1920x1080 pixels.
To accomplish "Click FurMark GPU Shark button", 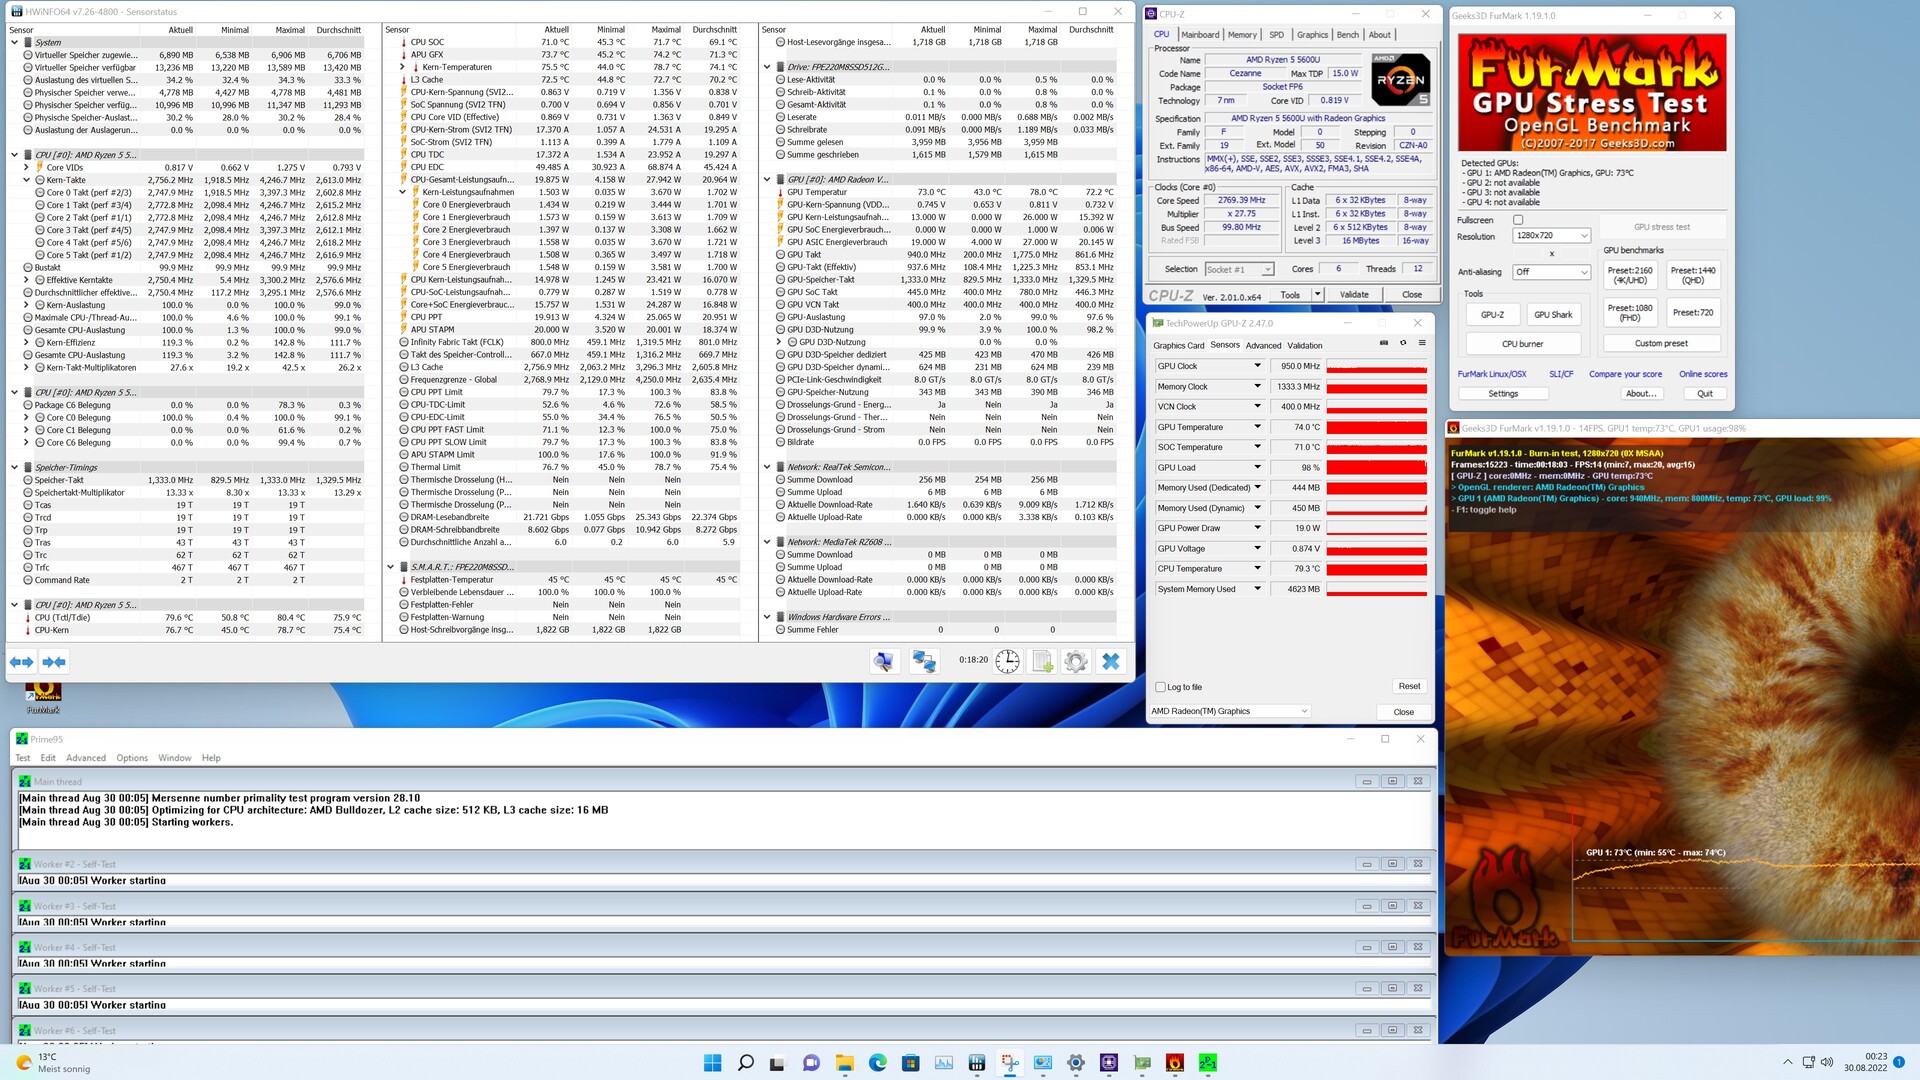I will click(x=1553, y=314).
